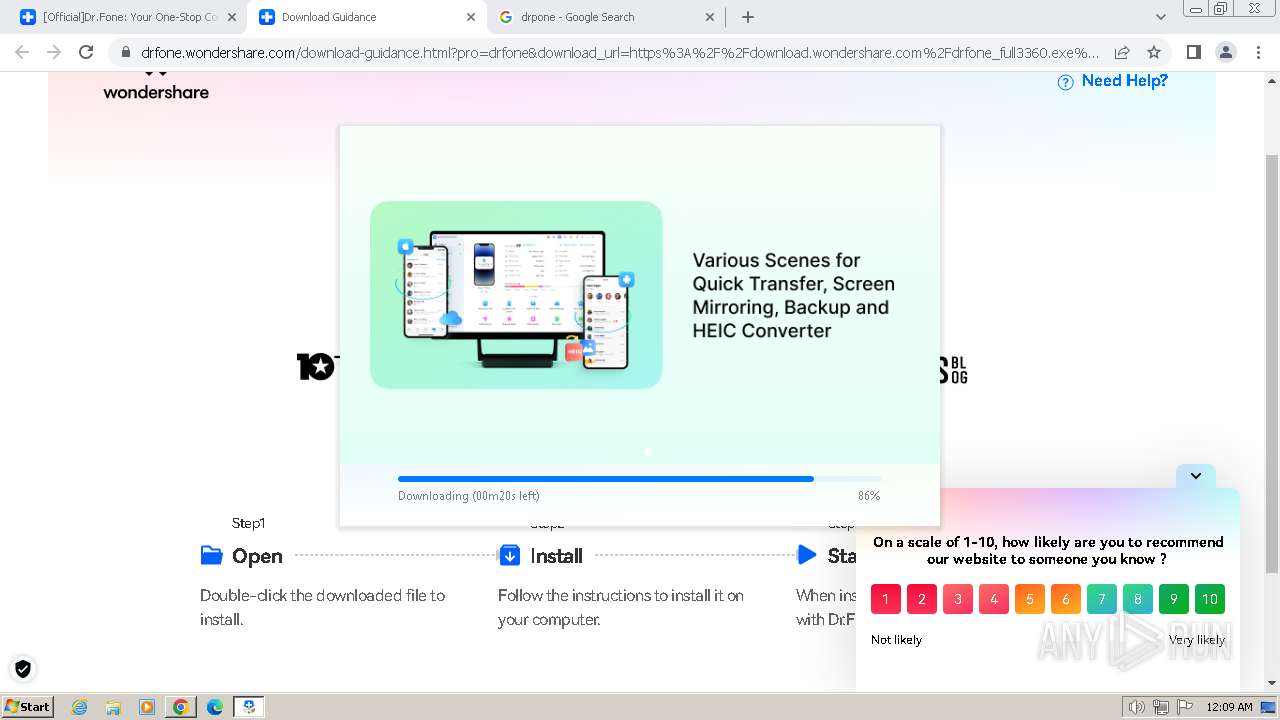The image size is (1280, 720).
Task: Close the Dr.Fone official tab
Action: click(x=231, y=17)
